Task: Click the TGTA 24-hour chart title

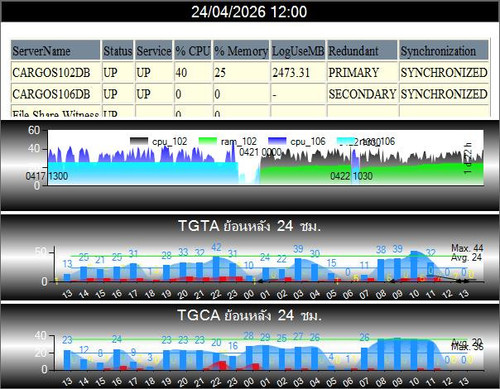Action: click(249, 226)
